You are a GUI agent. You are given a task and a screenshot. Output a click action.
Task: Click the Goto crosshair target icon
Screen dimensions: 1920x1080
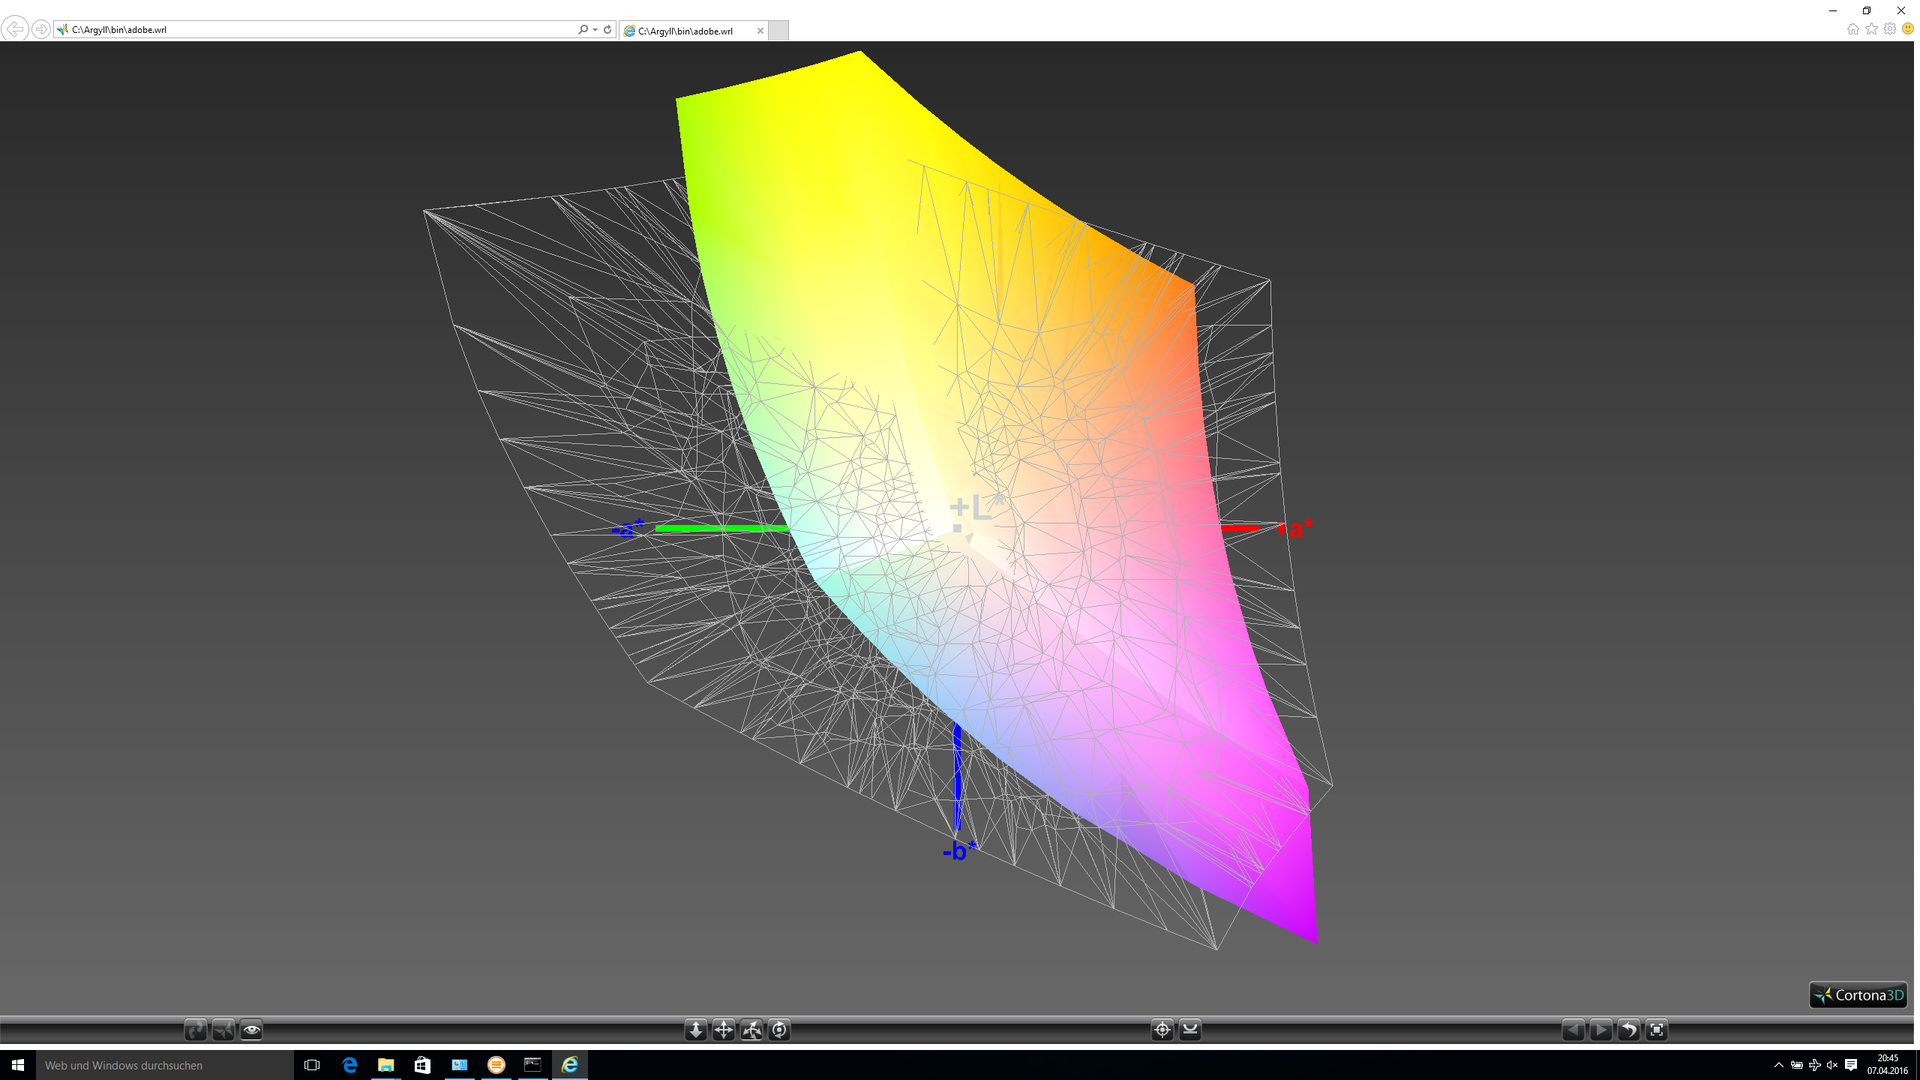(1162, 1030)
